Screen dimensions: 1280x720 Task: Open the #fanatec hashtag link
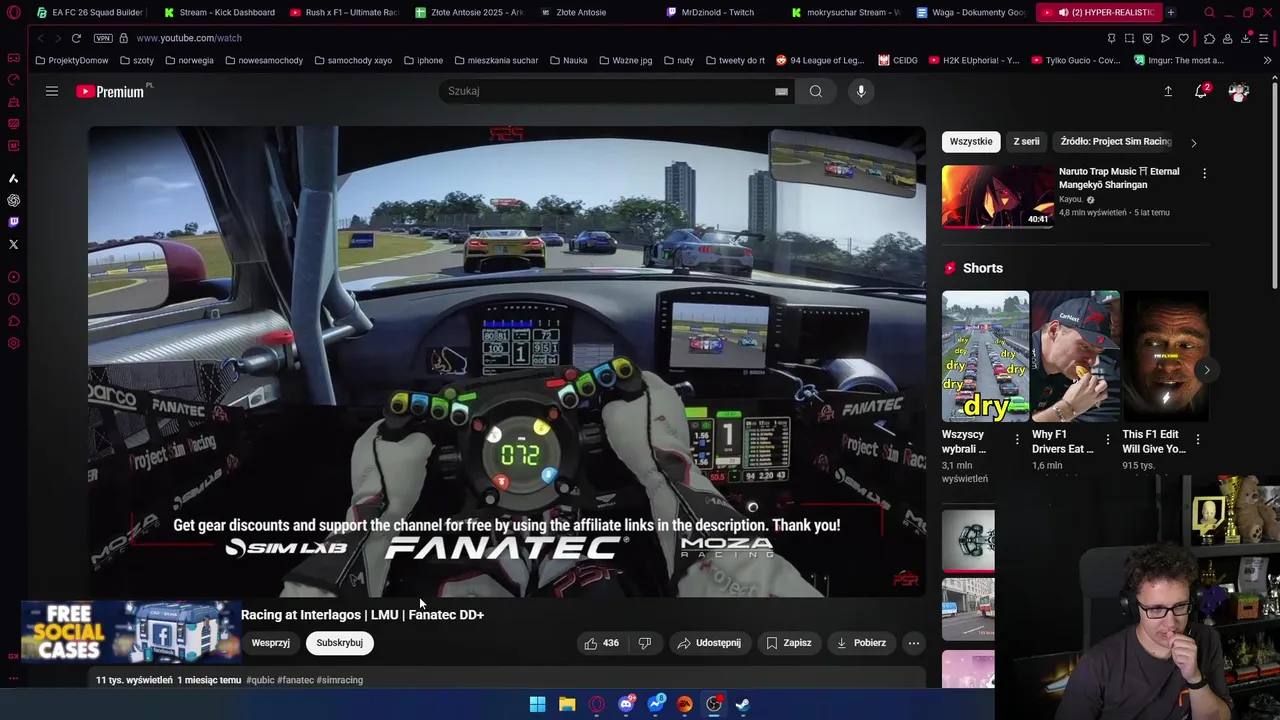point(295,680)
